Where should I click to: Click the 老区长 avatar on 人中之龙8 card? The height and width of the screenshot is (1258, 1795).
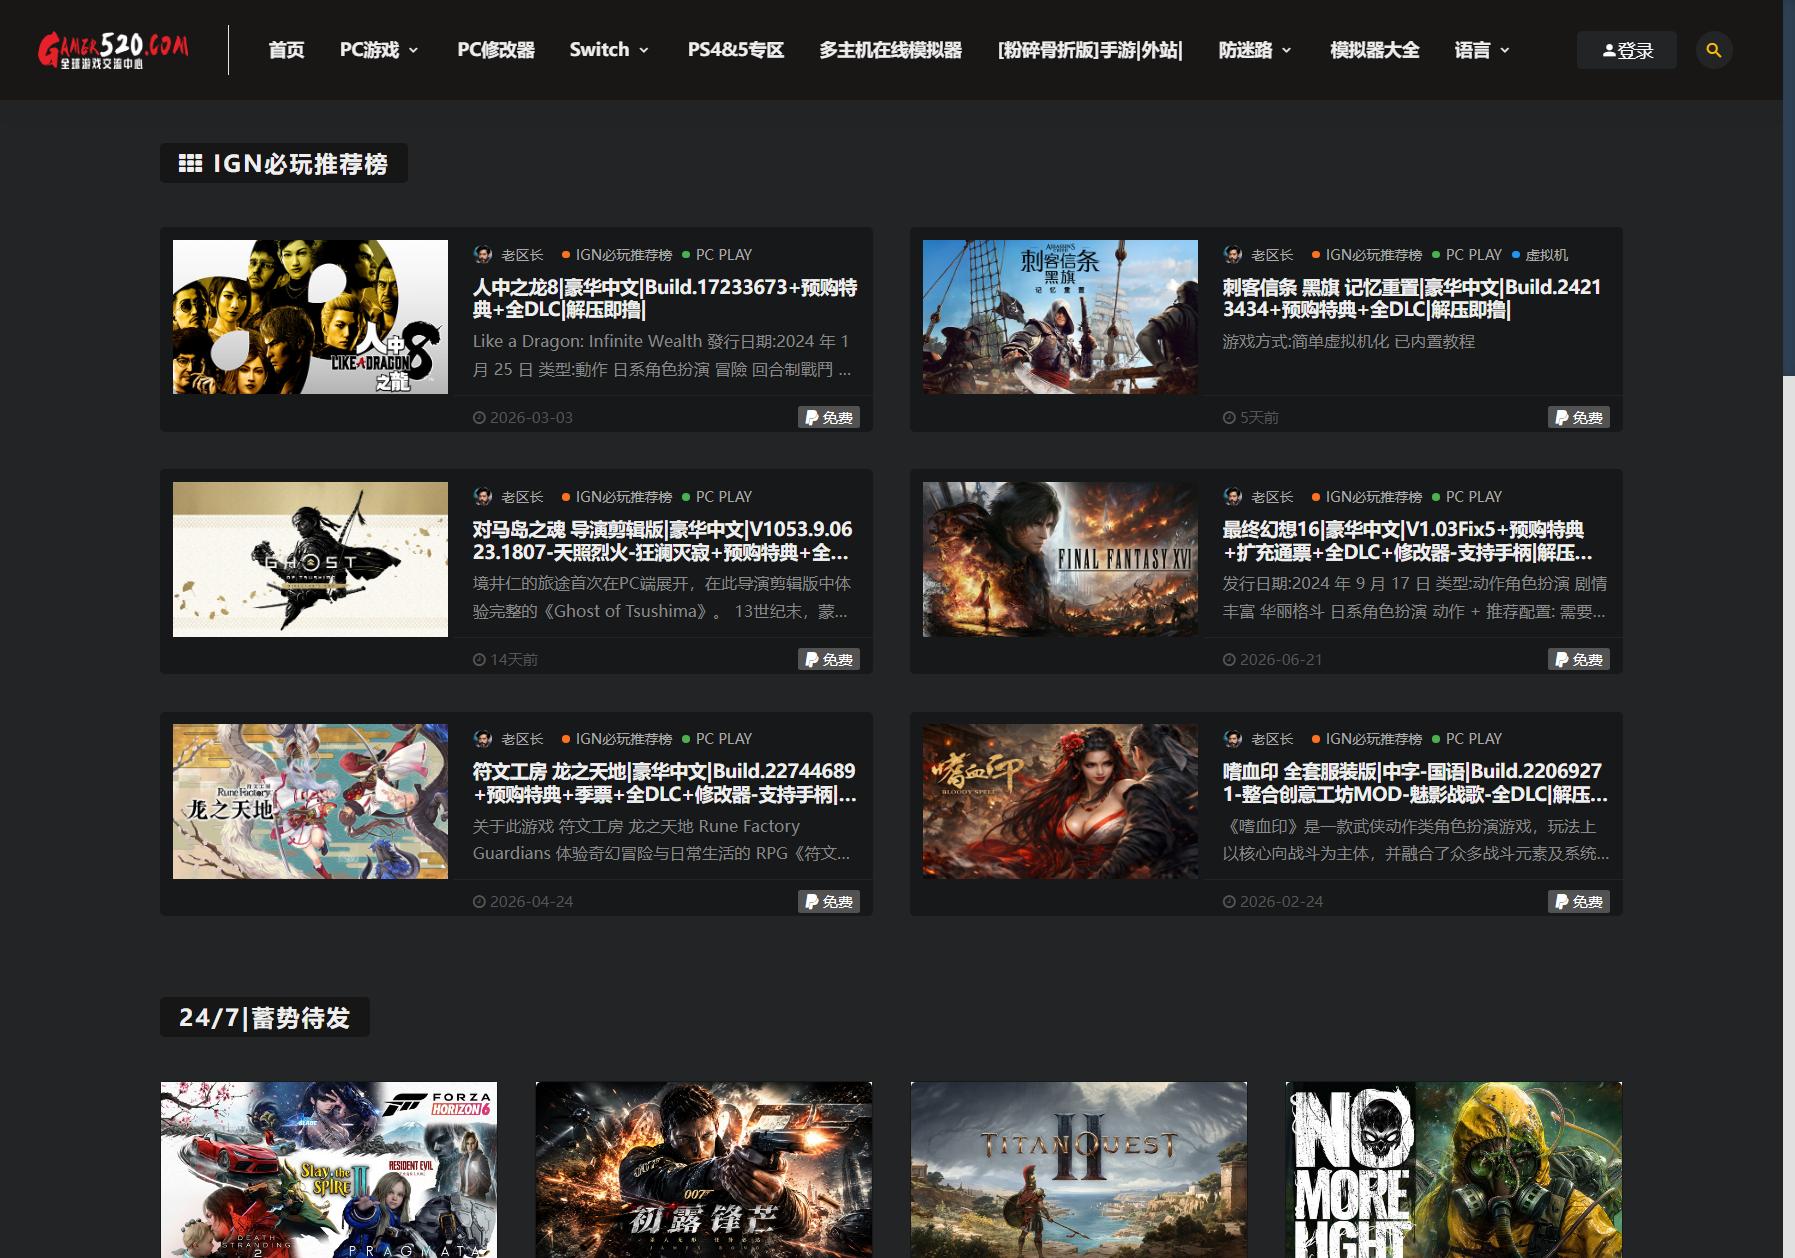(483, 255)
